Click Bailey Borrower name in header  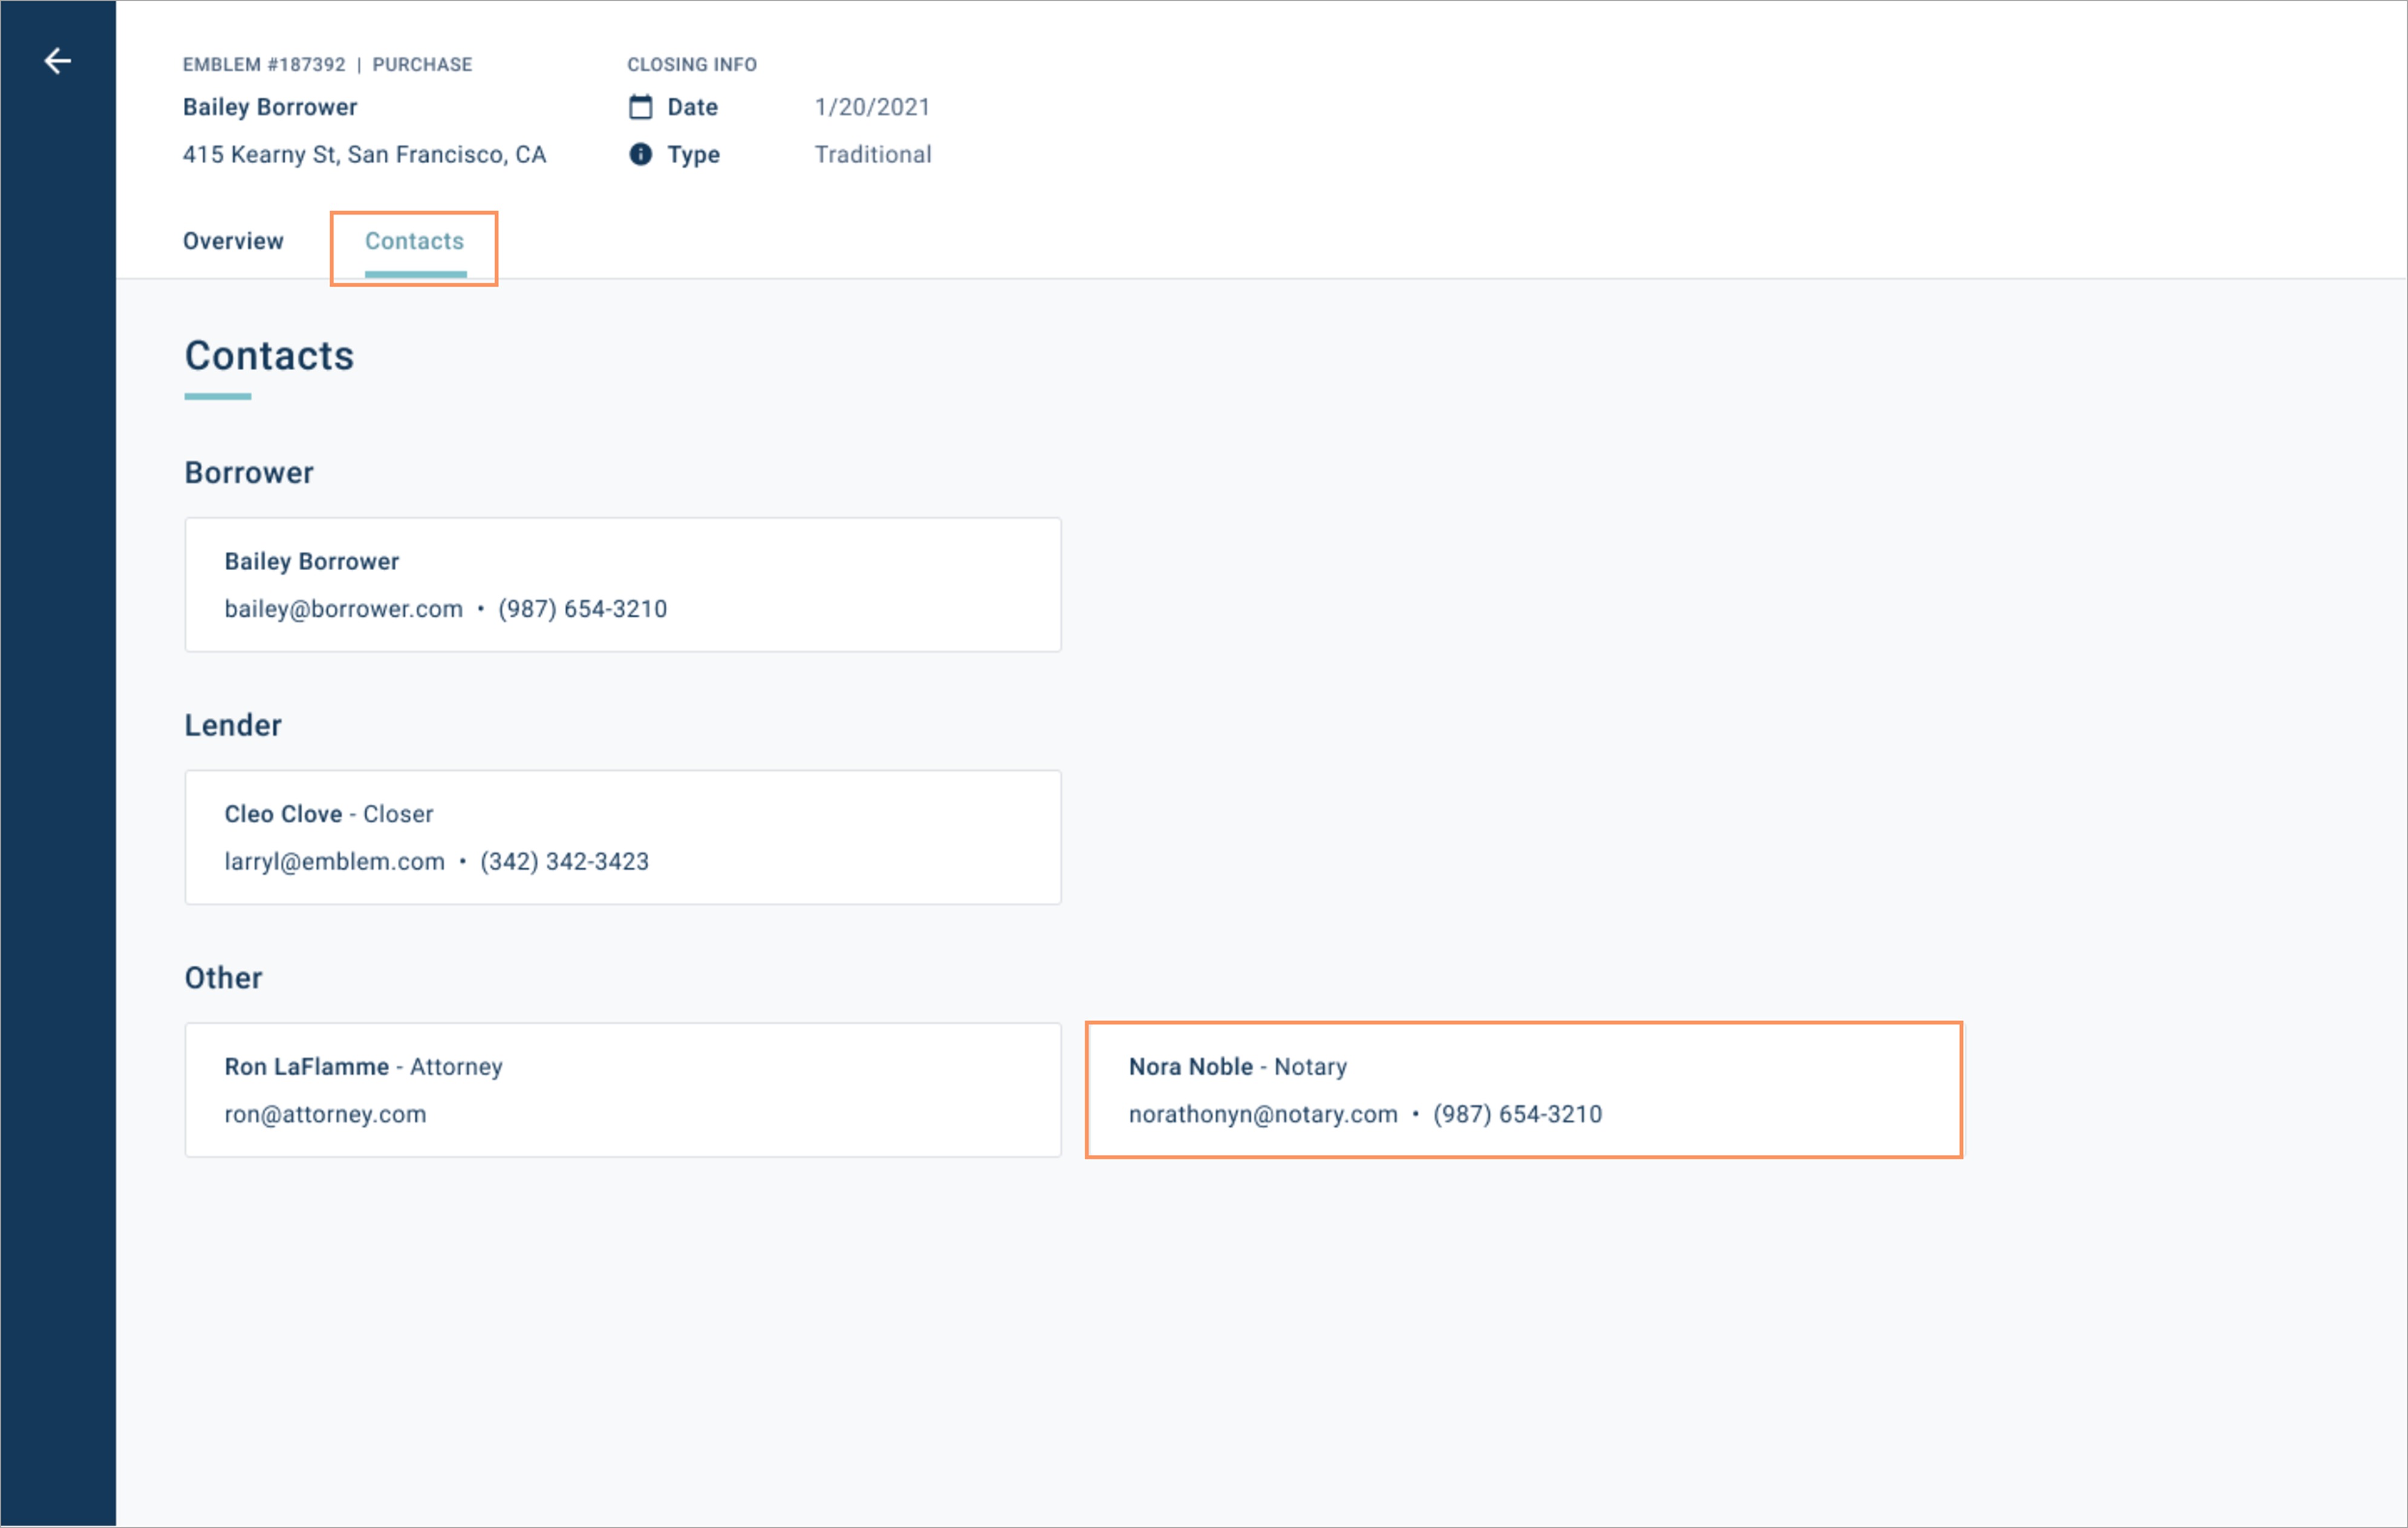270,107
